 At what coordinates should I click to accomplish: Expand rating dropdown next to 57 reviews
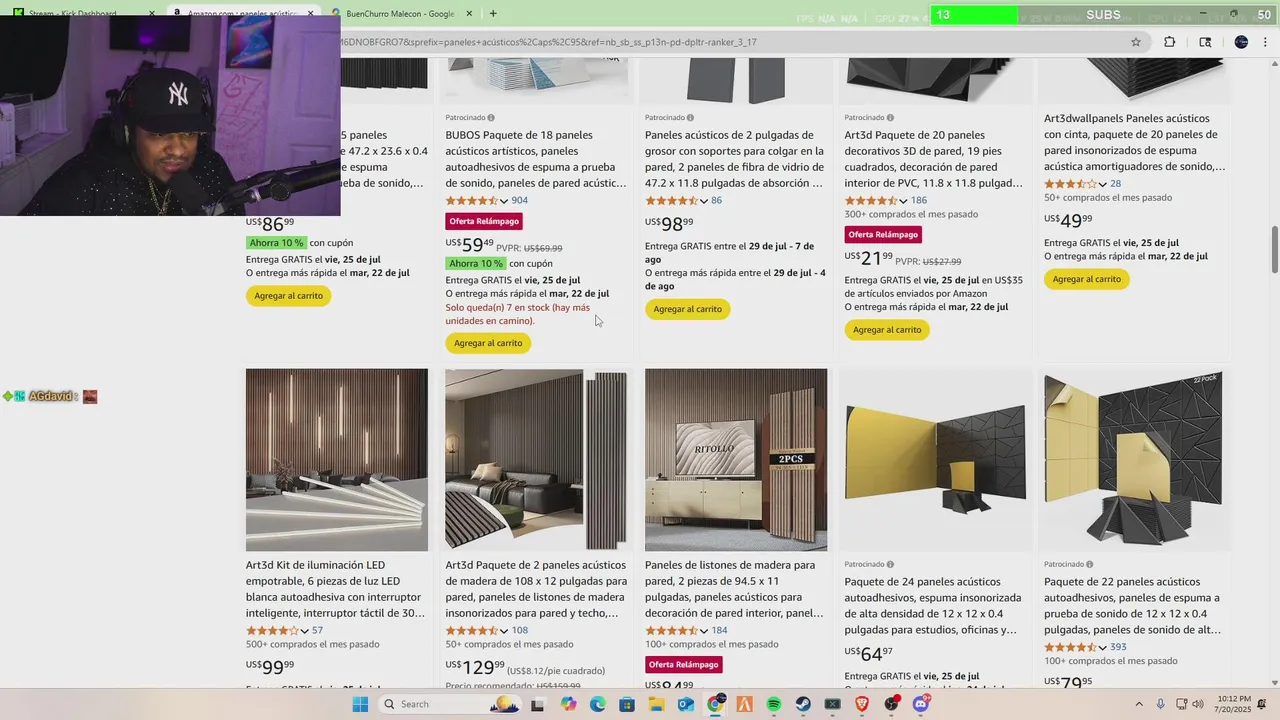(x=305, y=631)
